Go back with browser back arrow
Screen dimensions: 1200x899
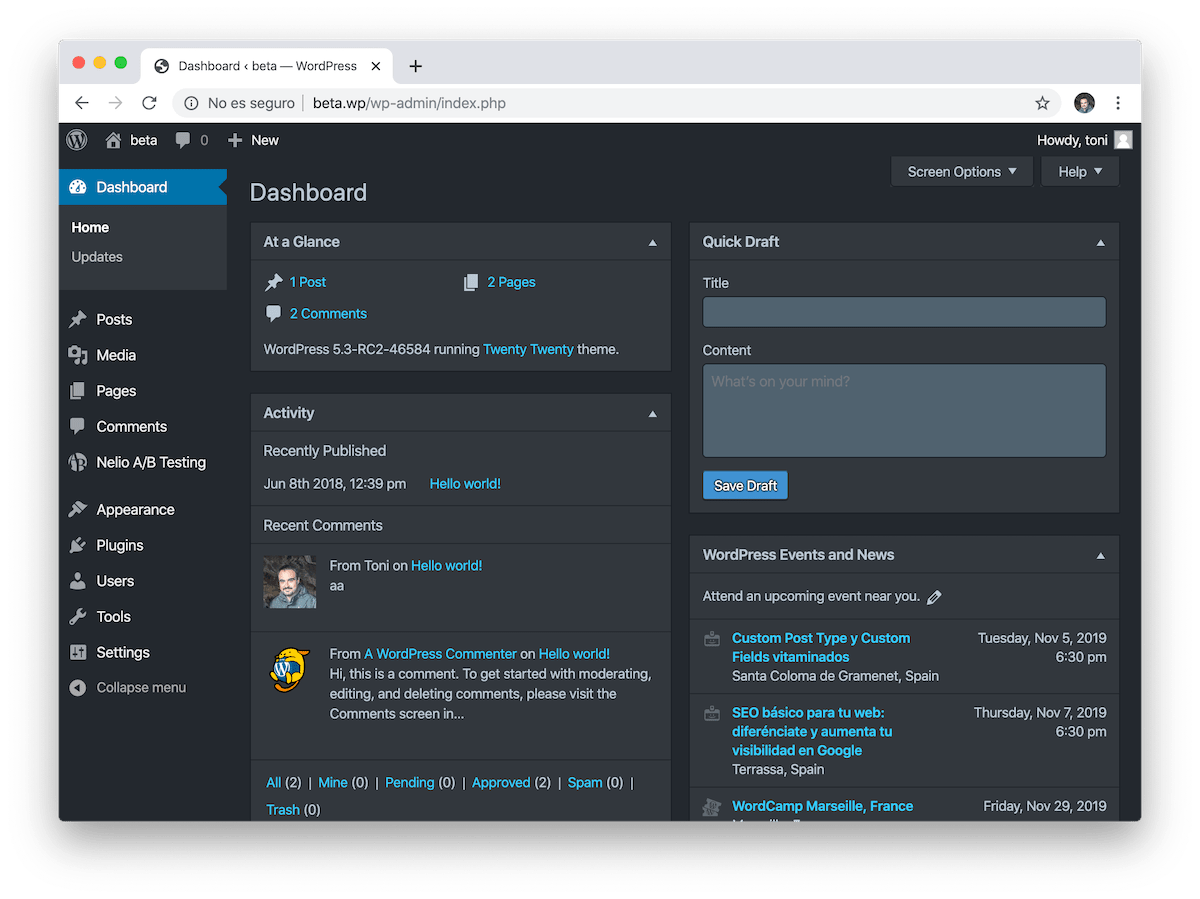click(x=82, y=103)
